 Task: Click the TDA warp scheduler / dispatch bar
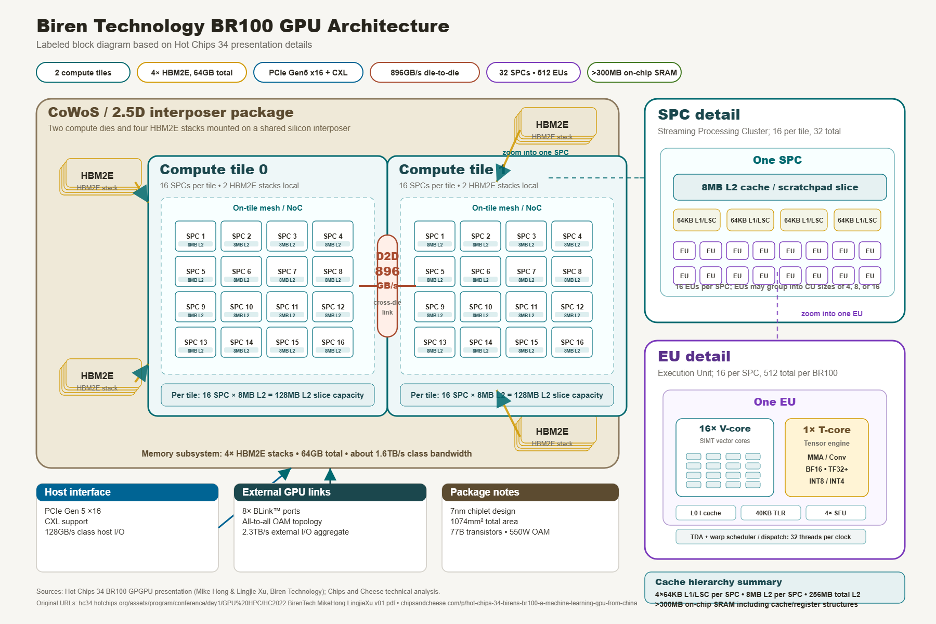point(770,536)
